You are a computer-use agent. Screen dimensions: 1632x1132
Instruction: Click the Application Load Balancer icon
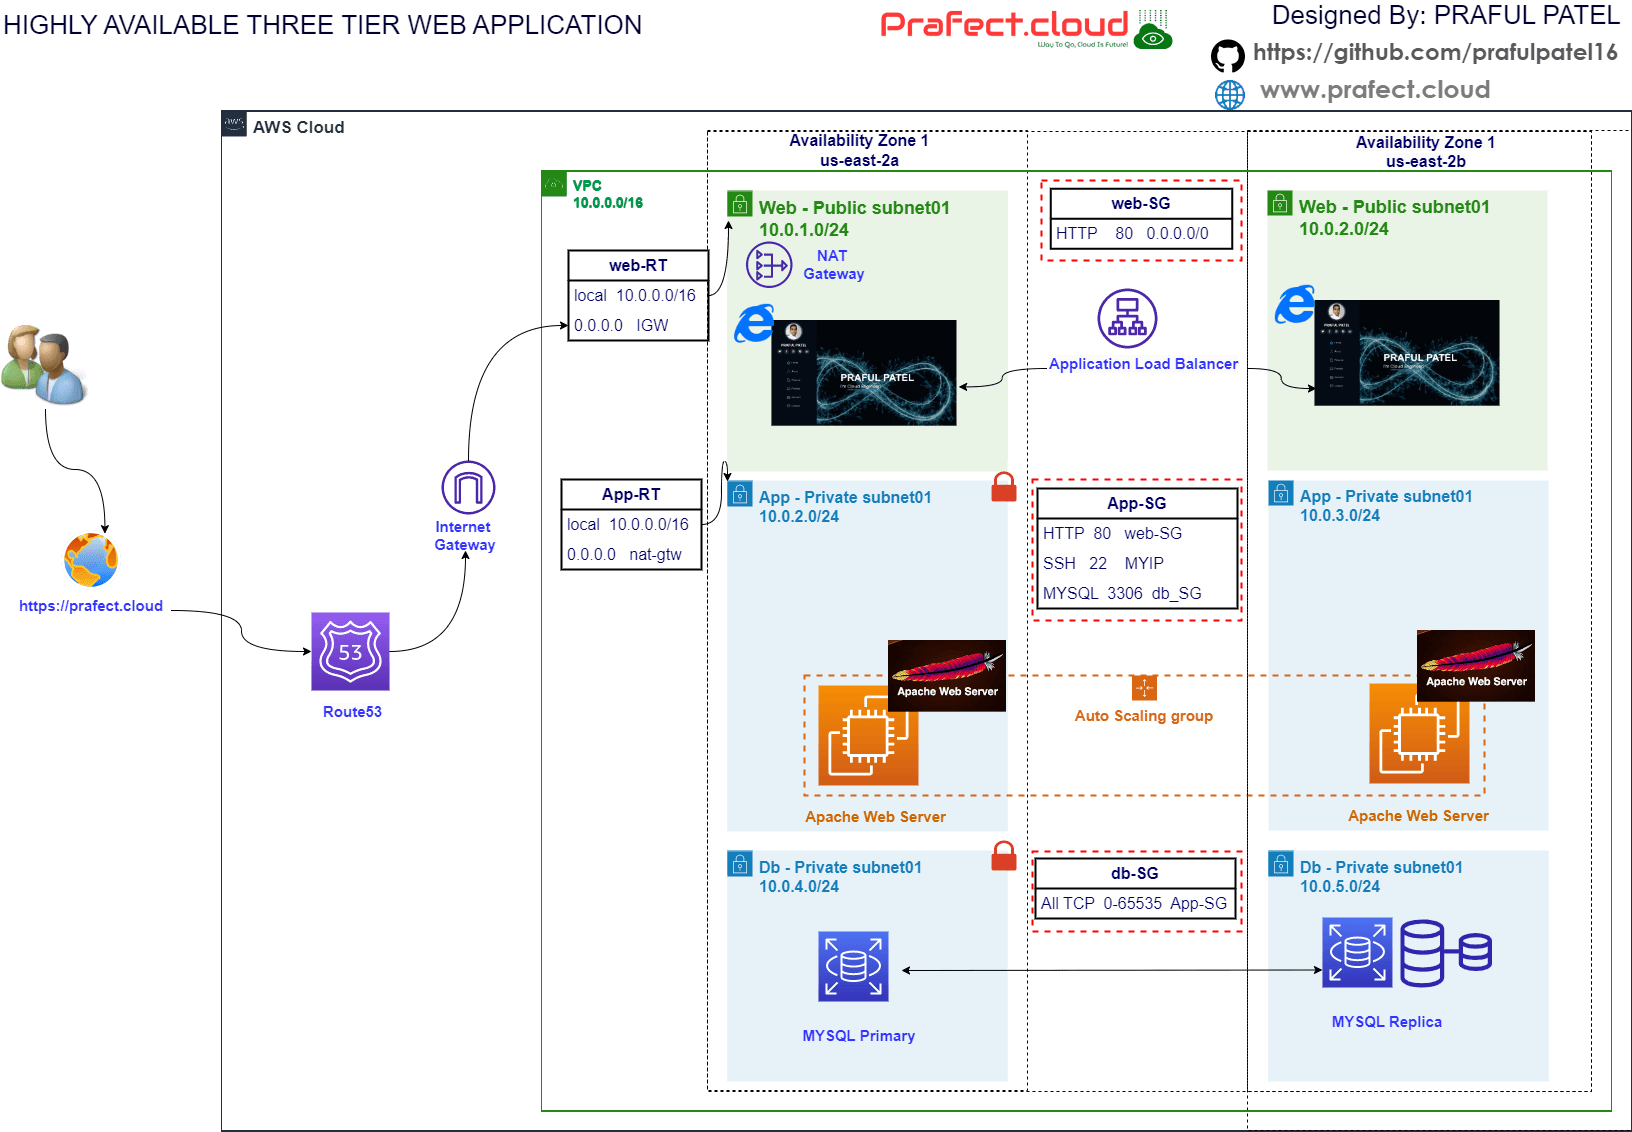pos(1128,318)
